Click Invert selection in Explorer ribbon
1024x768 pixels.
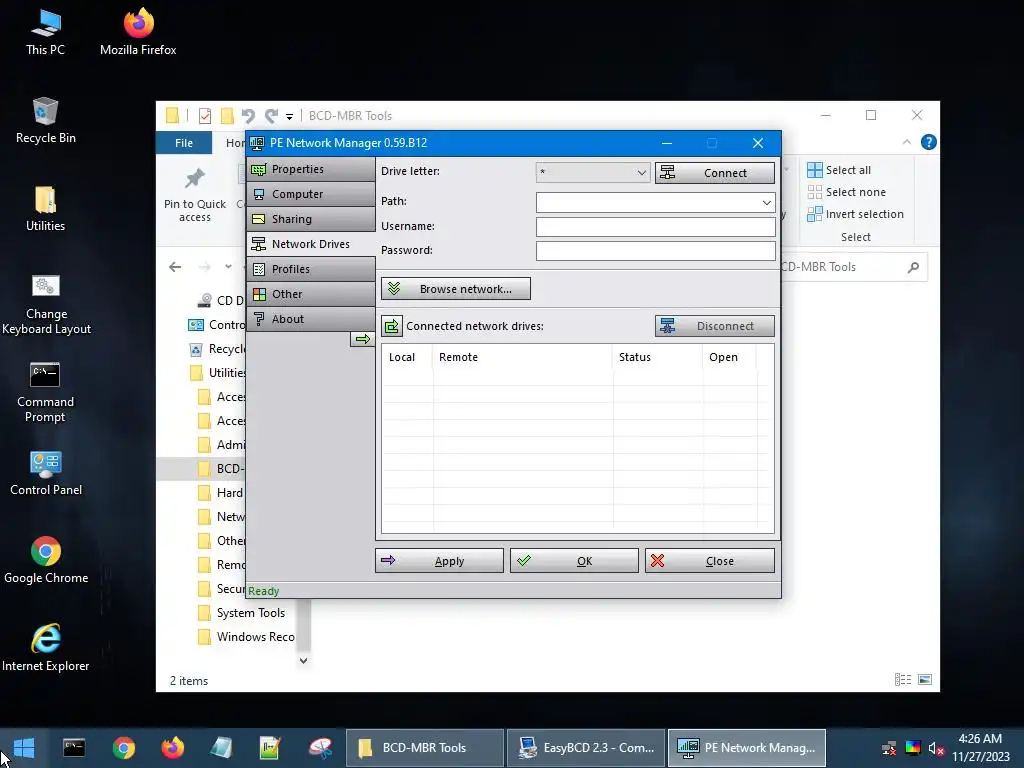tap(856, 214)
